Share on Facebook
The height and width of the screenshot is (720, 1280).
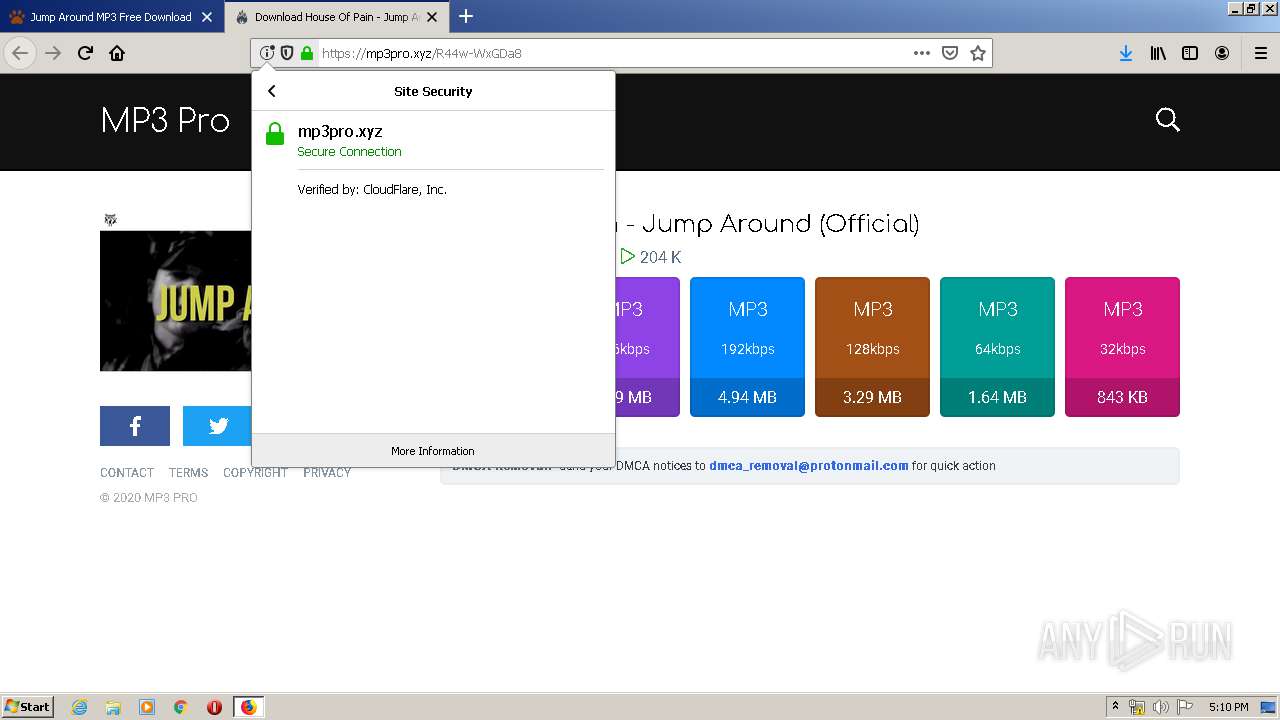coord(135,426)
